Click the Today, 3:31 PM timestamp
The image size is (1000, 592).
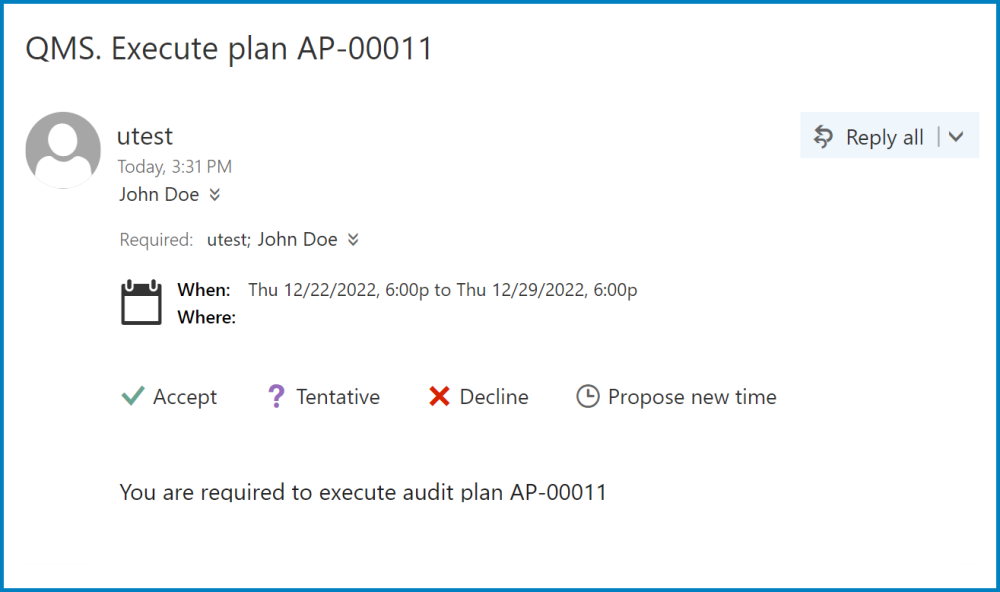[x=174, y=166]
